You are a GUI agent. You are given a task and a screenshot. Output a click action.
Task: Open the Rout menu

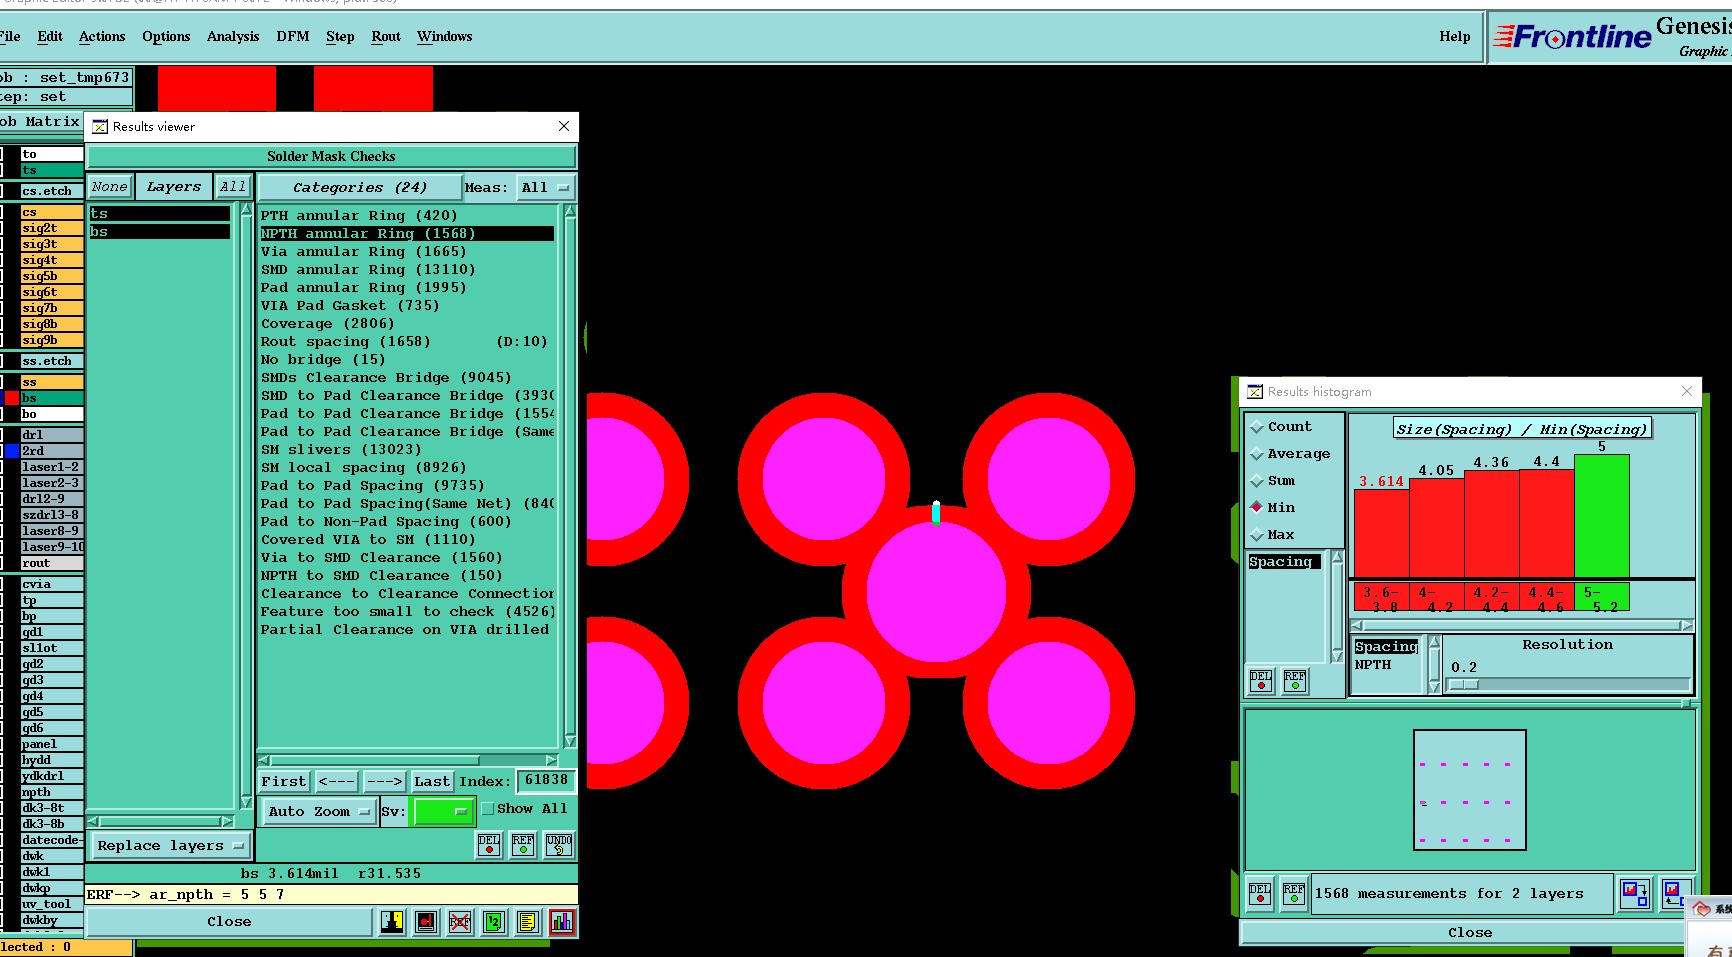pyautogui.click(x=386, y=37)
